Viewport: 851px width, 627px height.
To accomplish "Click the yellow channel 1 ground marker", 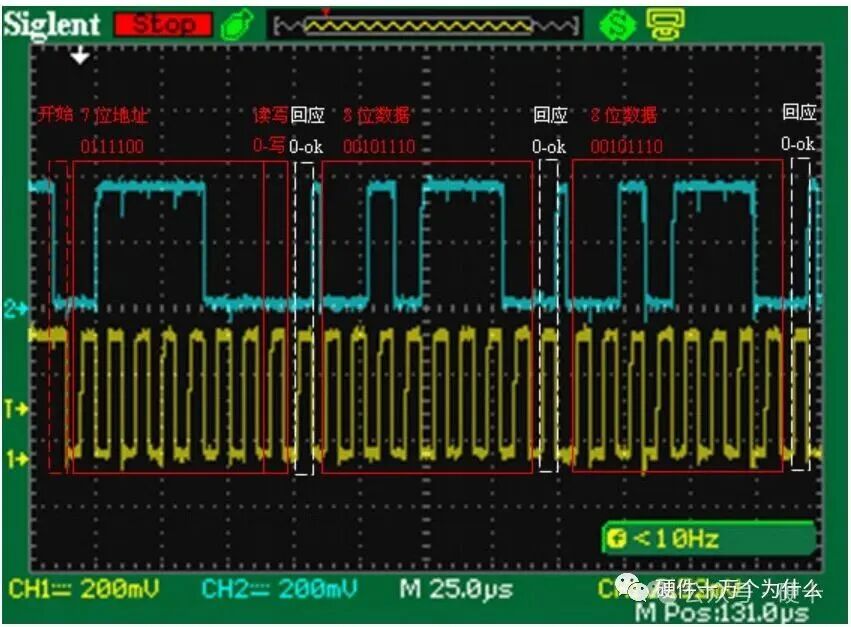I will pos(17,459).
